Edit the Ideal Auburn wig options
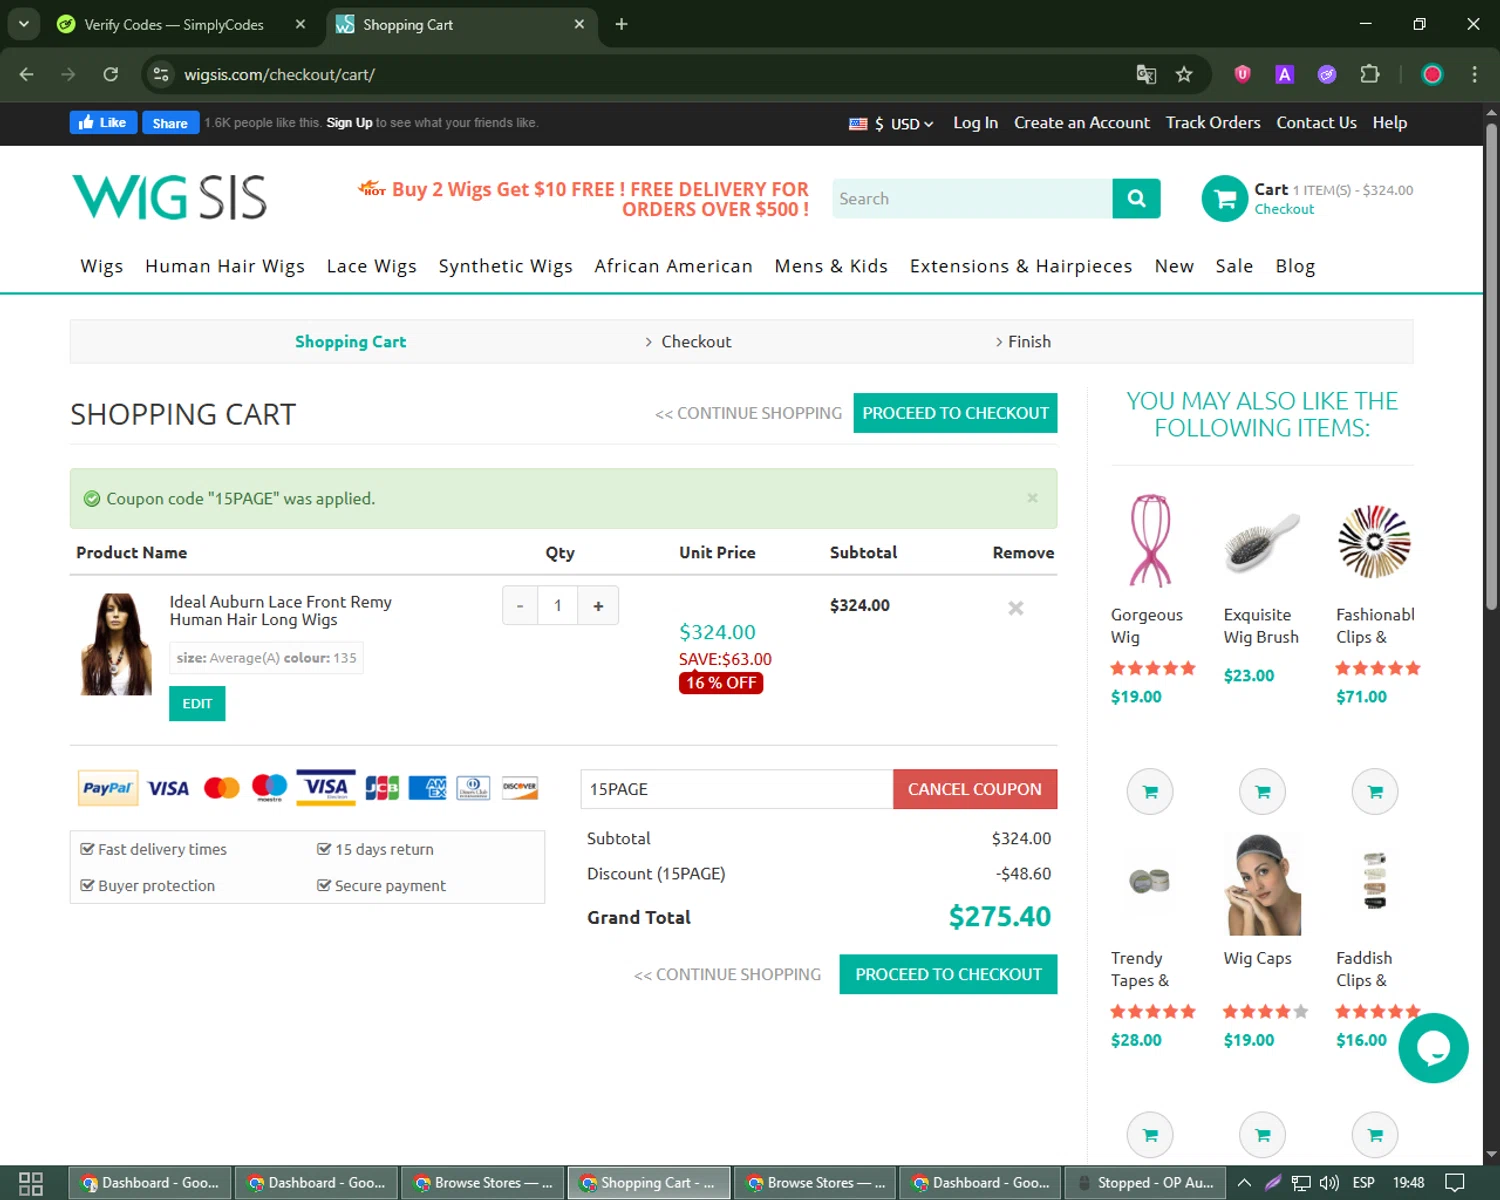 (x=197, y=703)
